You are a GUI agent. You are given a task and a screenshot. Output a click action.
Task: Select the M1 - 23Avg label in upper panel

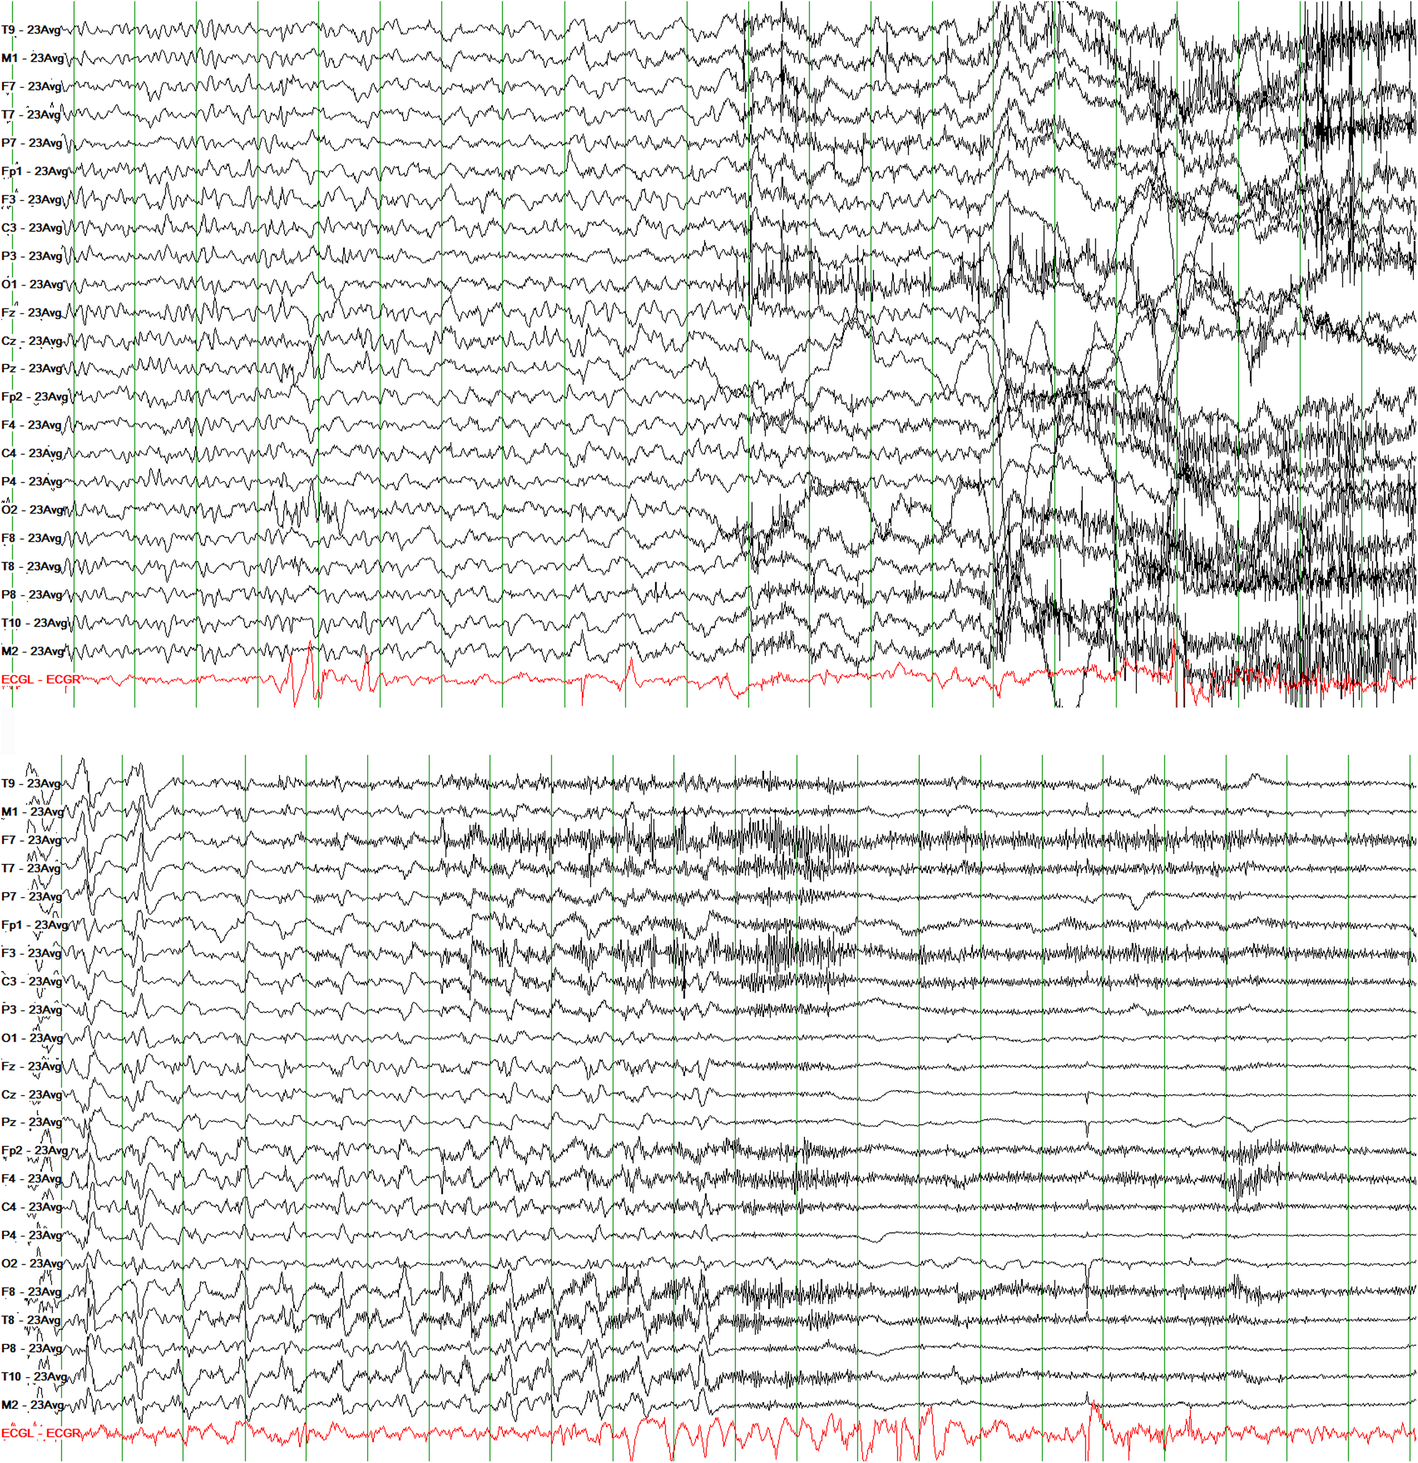(33, 58)
